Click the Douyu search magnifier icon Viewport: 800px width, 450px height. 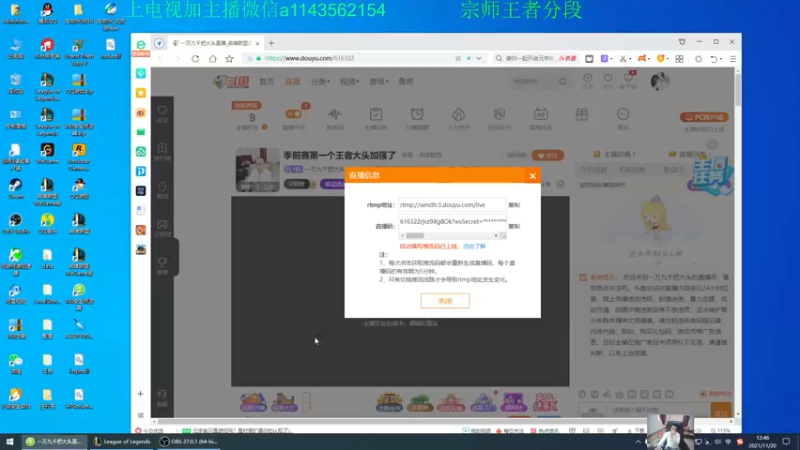562,82
